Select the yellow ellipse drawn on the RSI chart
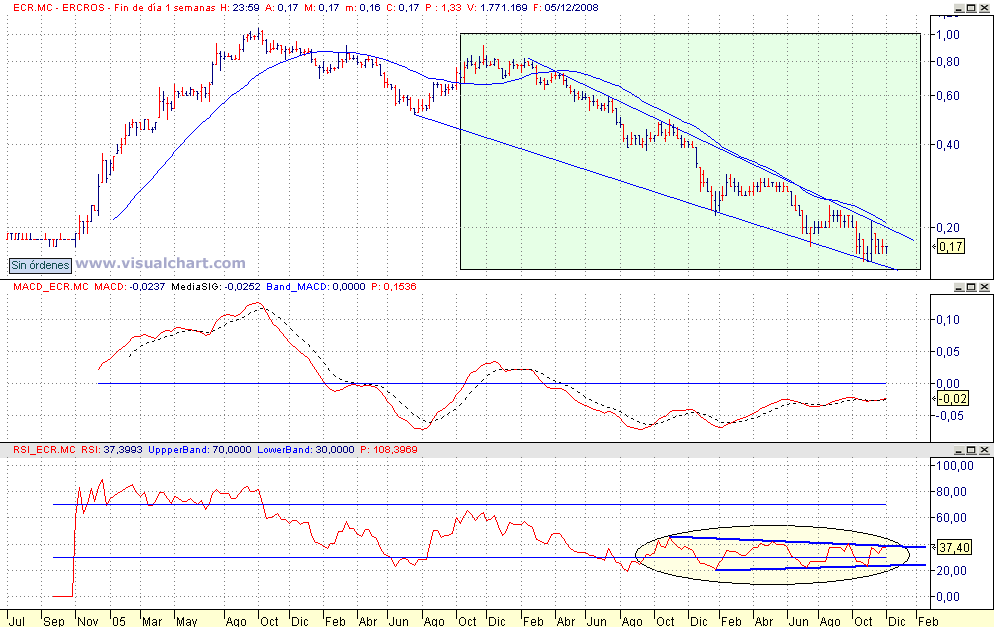 [x=772, y=555]
